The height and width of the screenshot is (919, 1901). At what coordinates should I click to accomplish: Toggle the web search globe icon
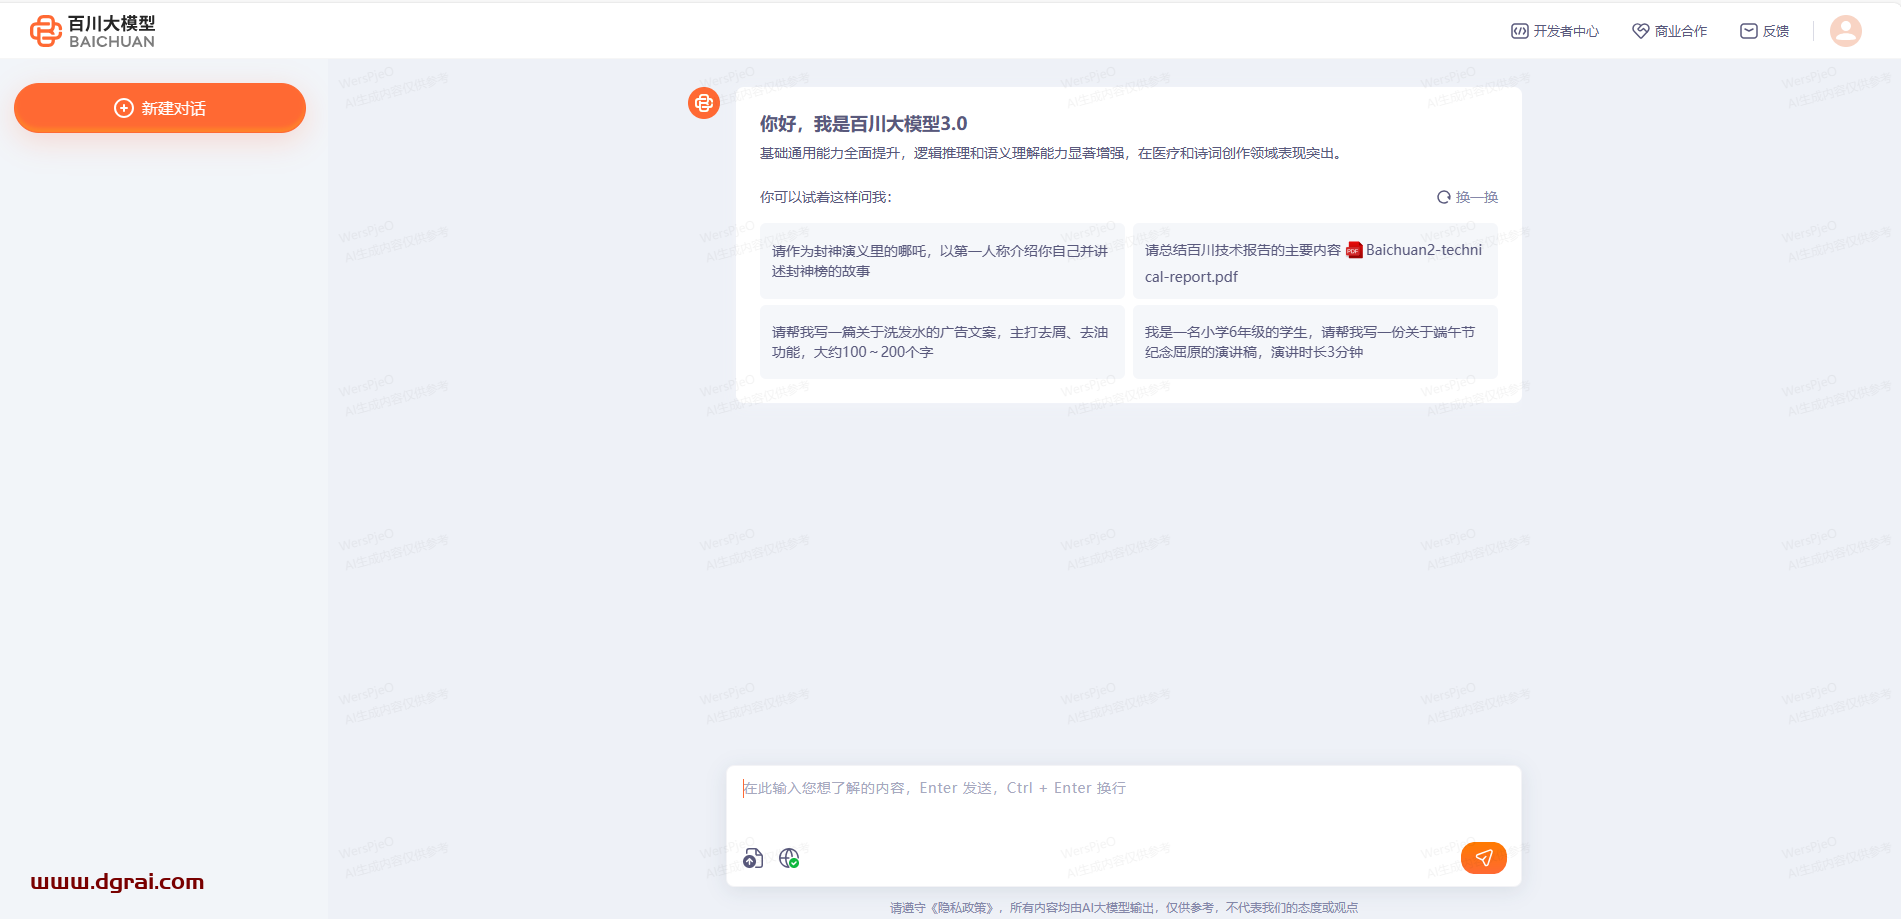point(789,858)
